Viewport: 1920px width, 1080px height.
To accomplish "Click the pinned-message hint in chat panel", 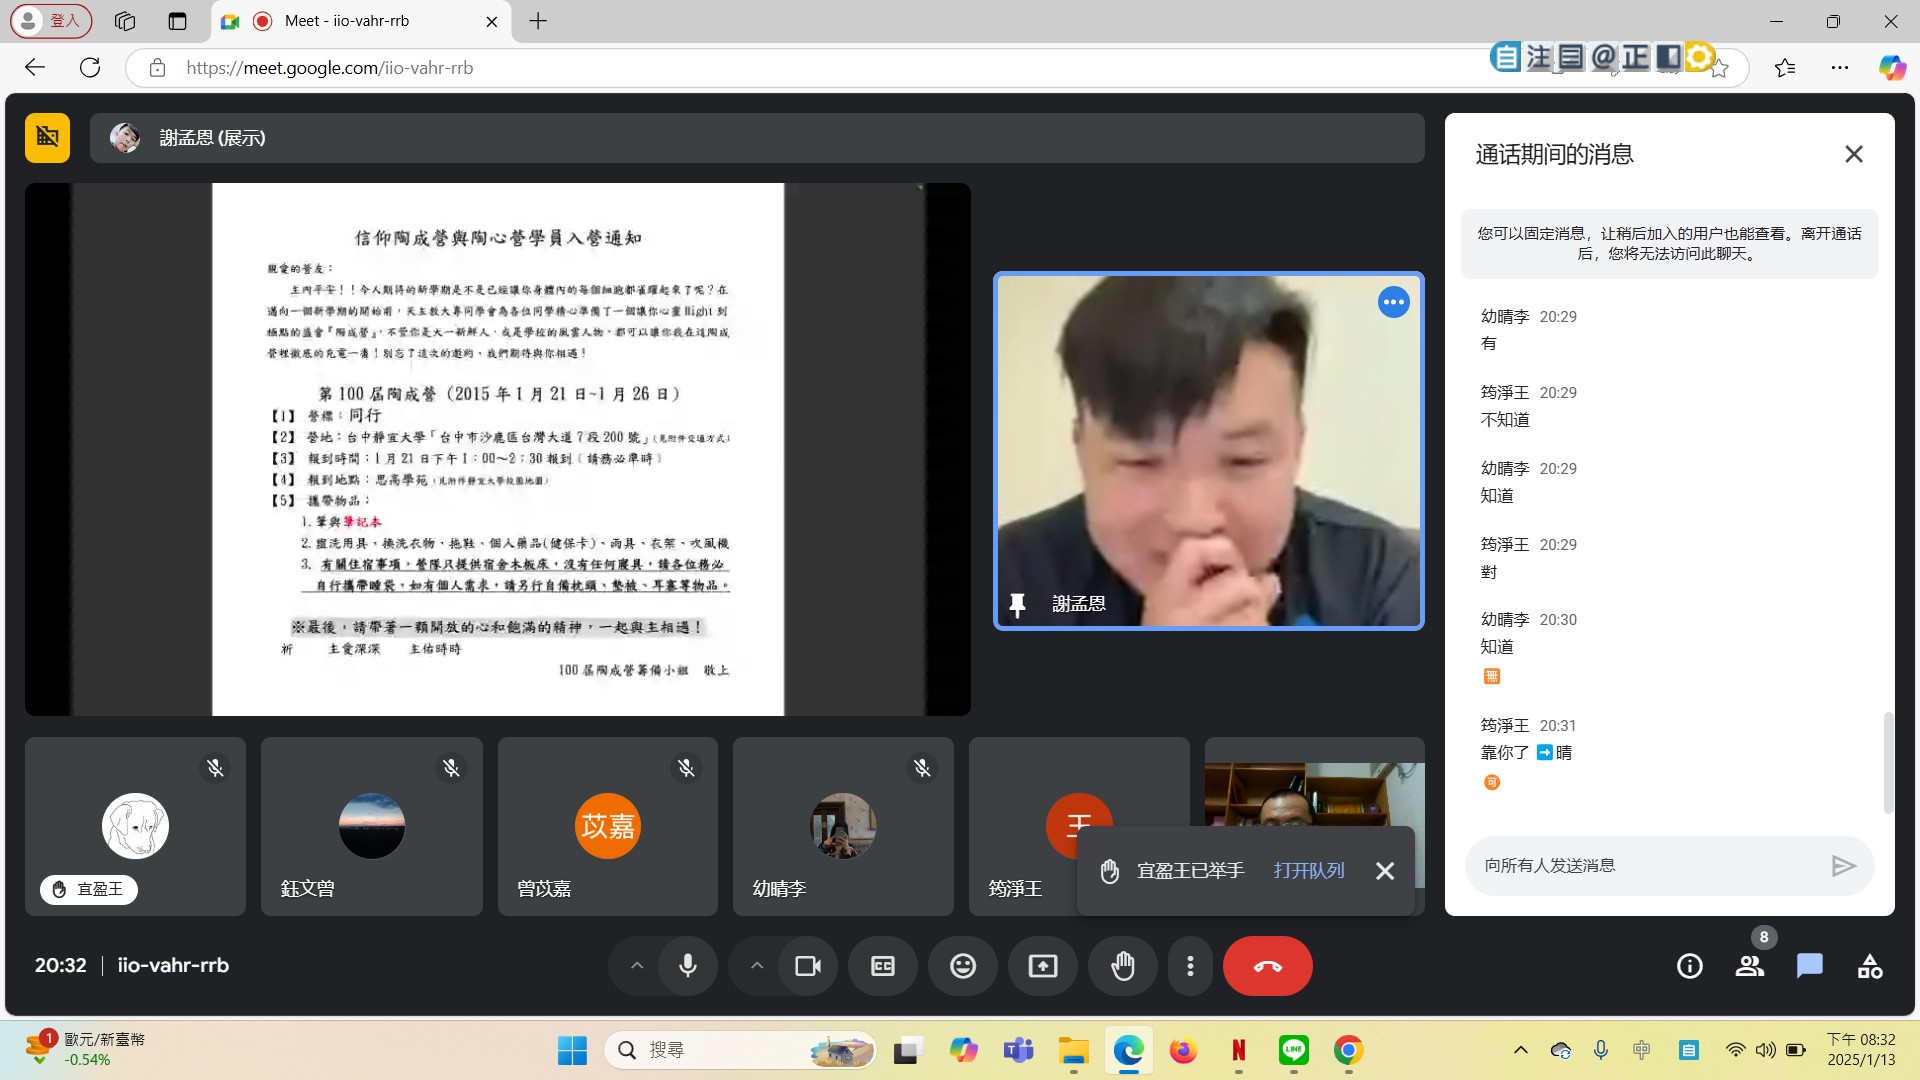I will click(x=1669, y=244).
